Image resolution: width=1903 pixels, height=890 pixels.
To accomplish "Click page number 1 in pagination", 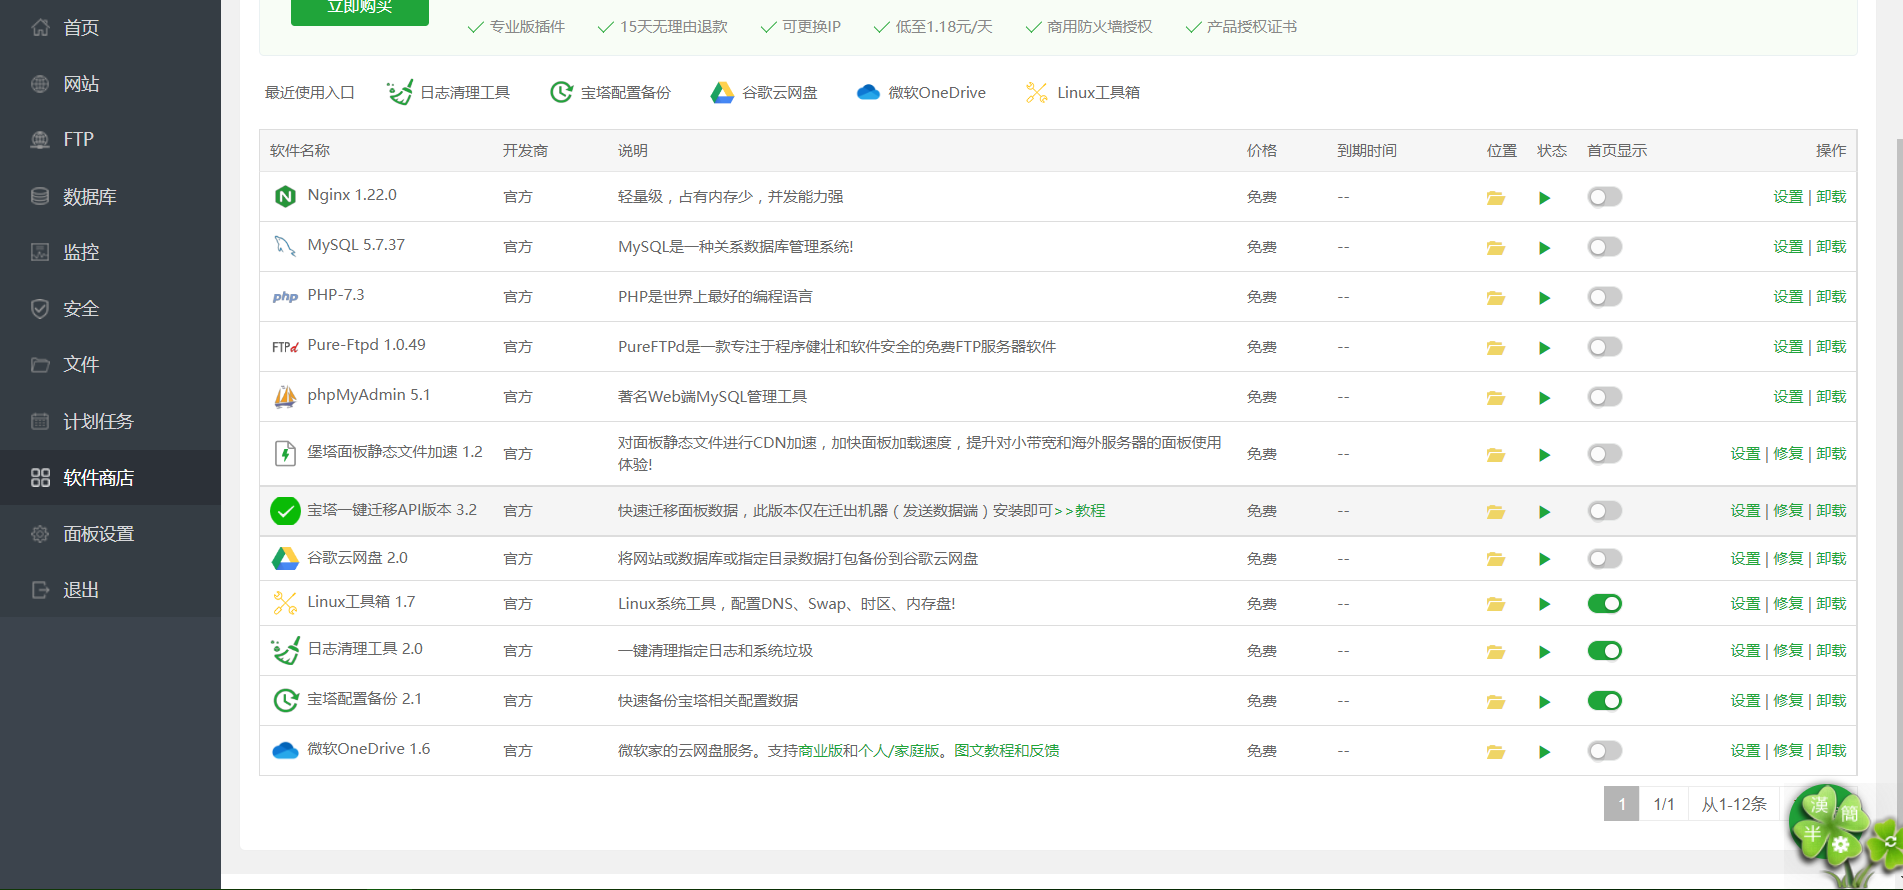I will click(x=1621, y=804).
